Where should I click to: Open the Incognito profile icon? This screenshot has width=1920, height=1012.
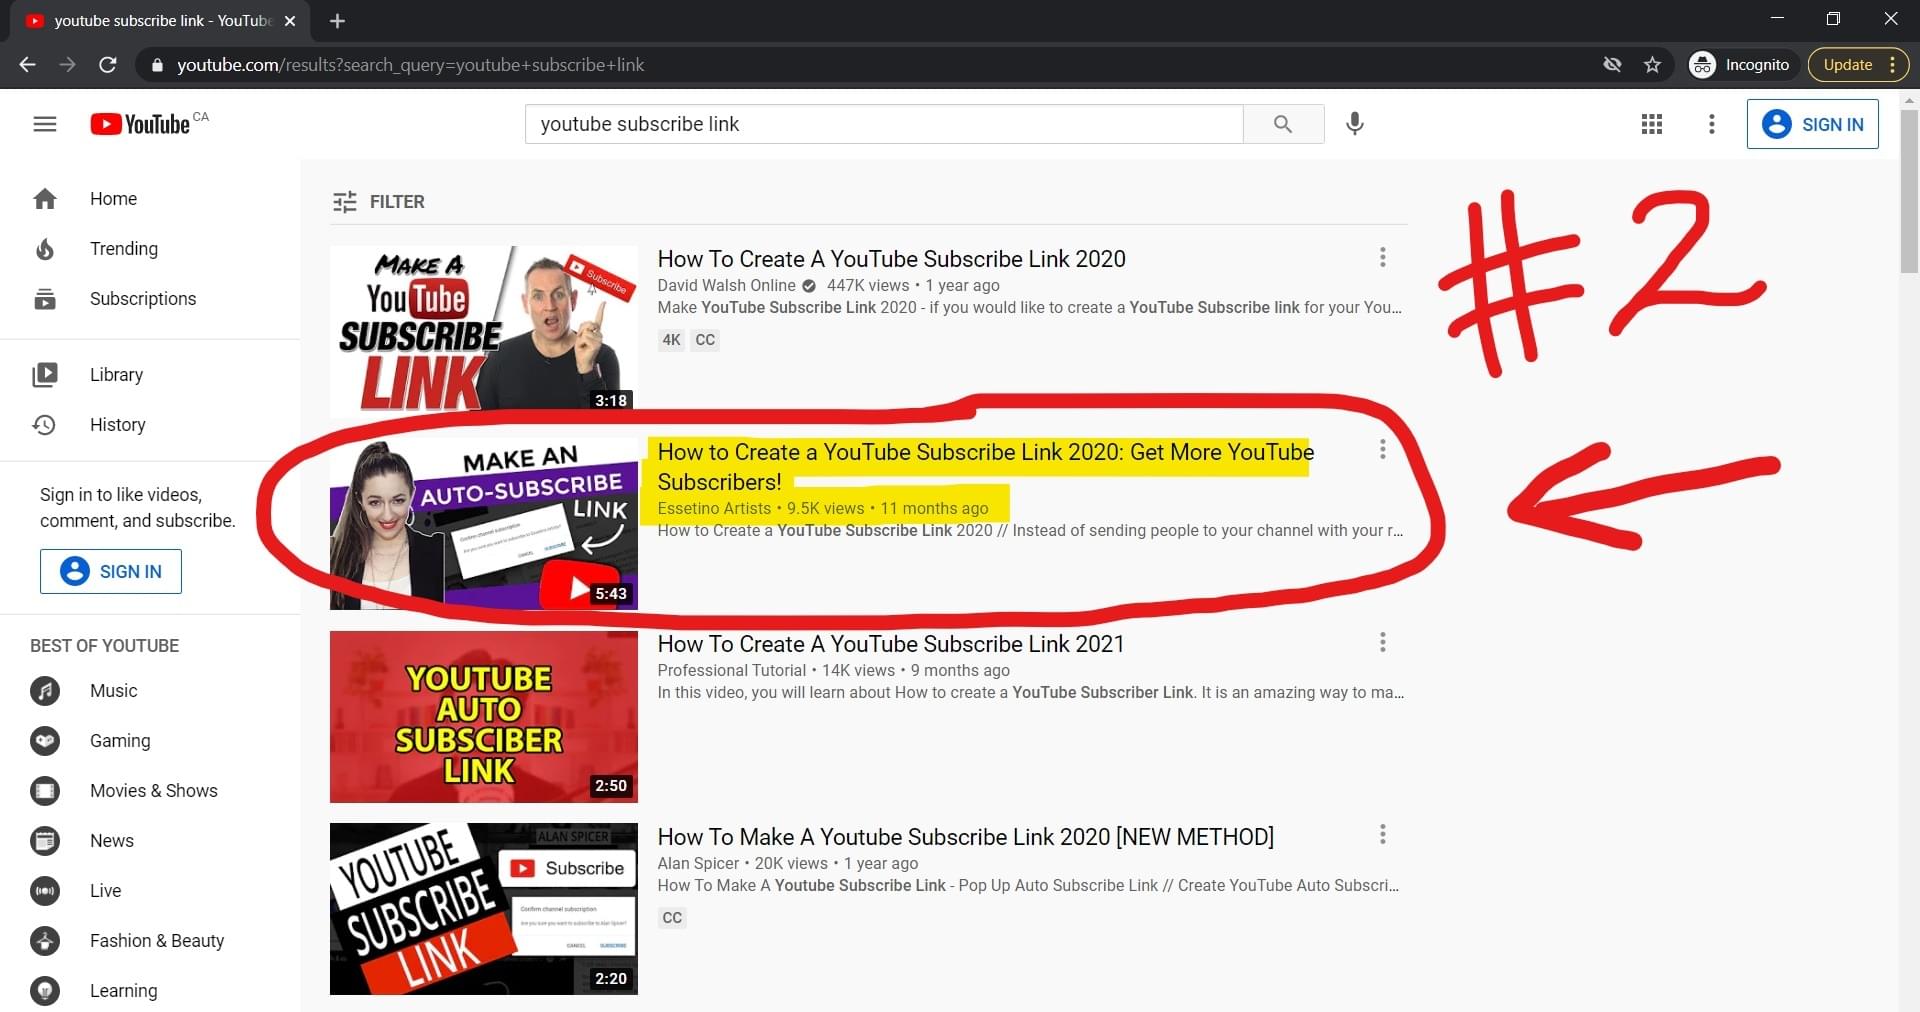[x=1703, y=64]
